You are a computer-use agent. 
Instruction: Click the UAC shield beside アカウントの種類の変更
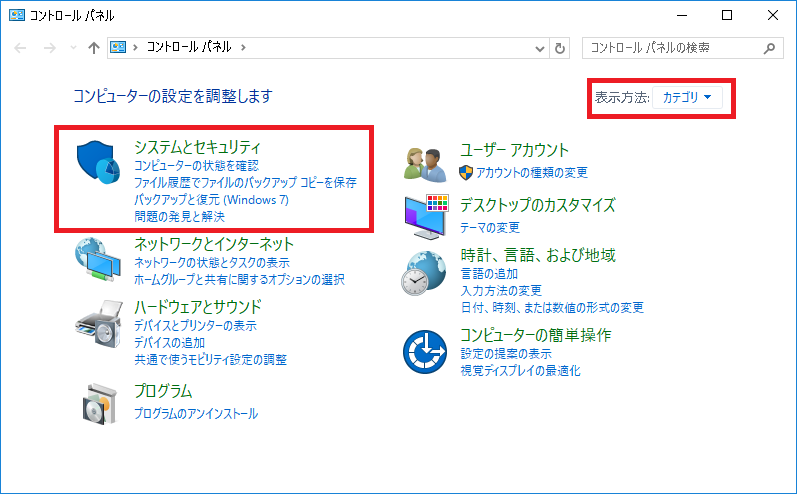(466, 173)
